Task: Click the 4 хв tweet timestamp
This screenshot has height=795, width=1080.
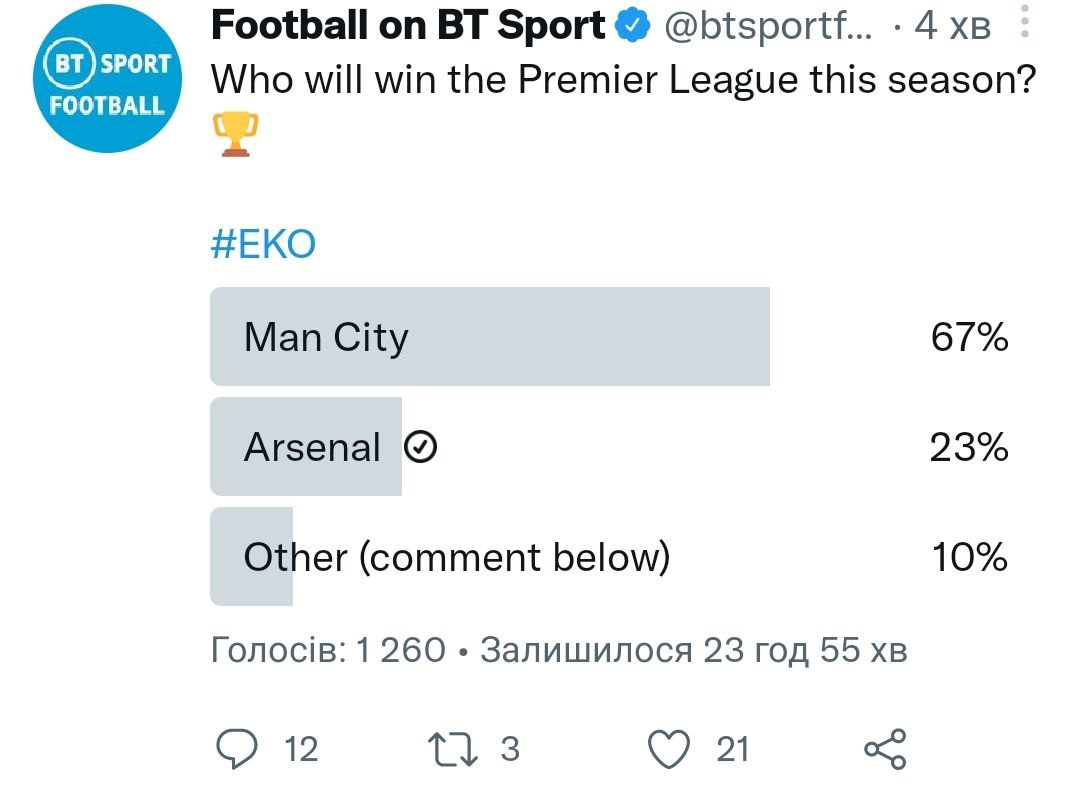Action: pos(953,28)
